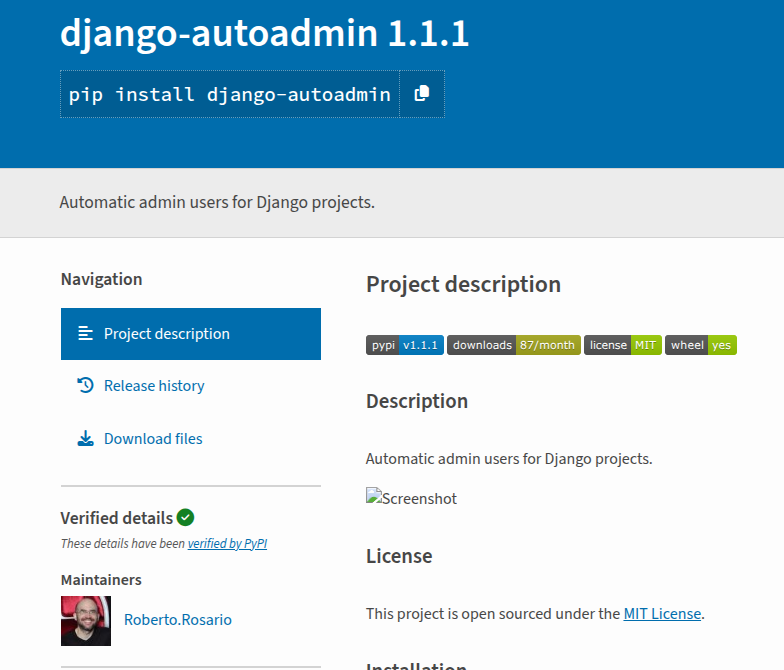Click the Navigation heading

click(x=102, y=279)
